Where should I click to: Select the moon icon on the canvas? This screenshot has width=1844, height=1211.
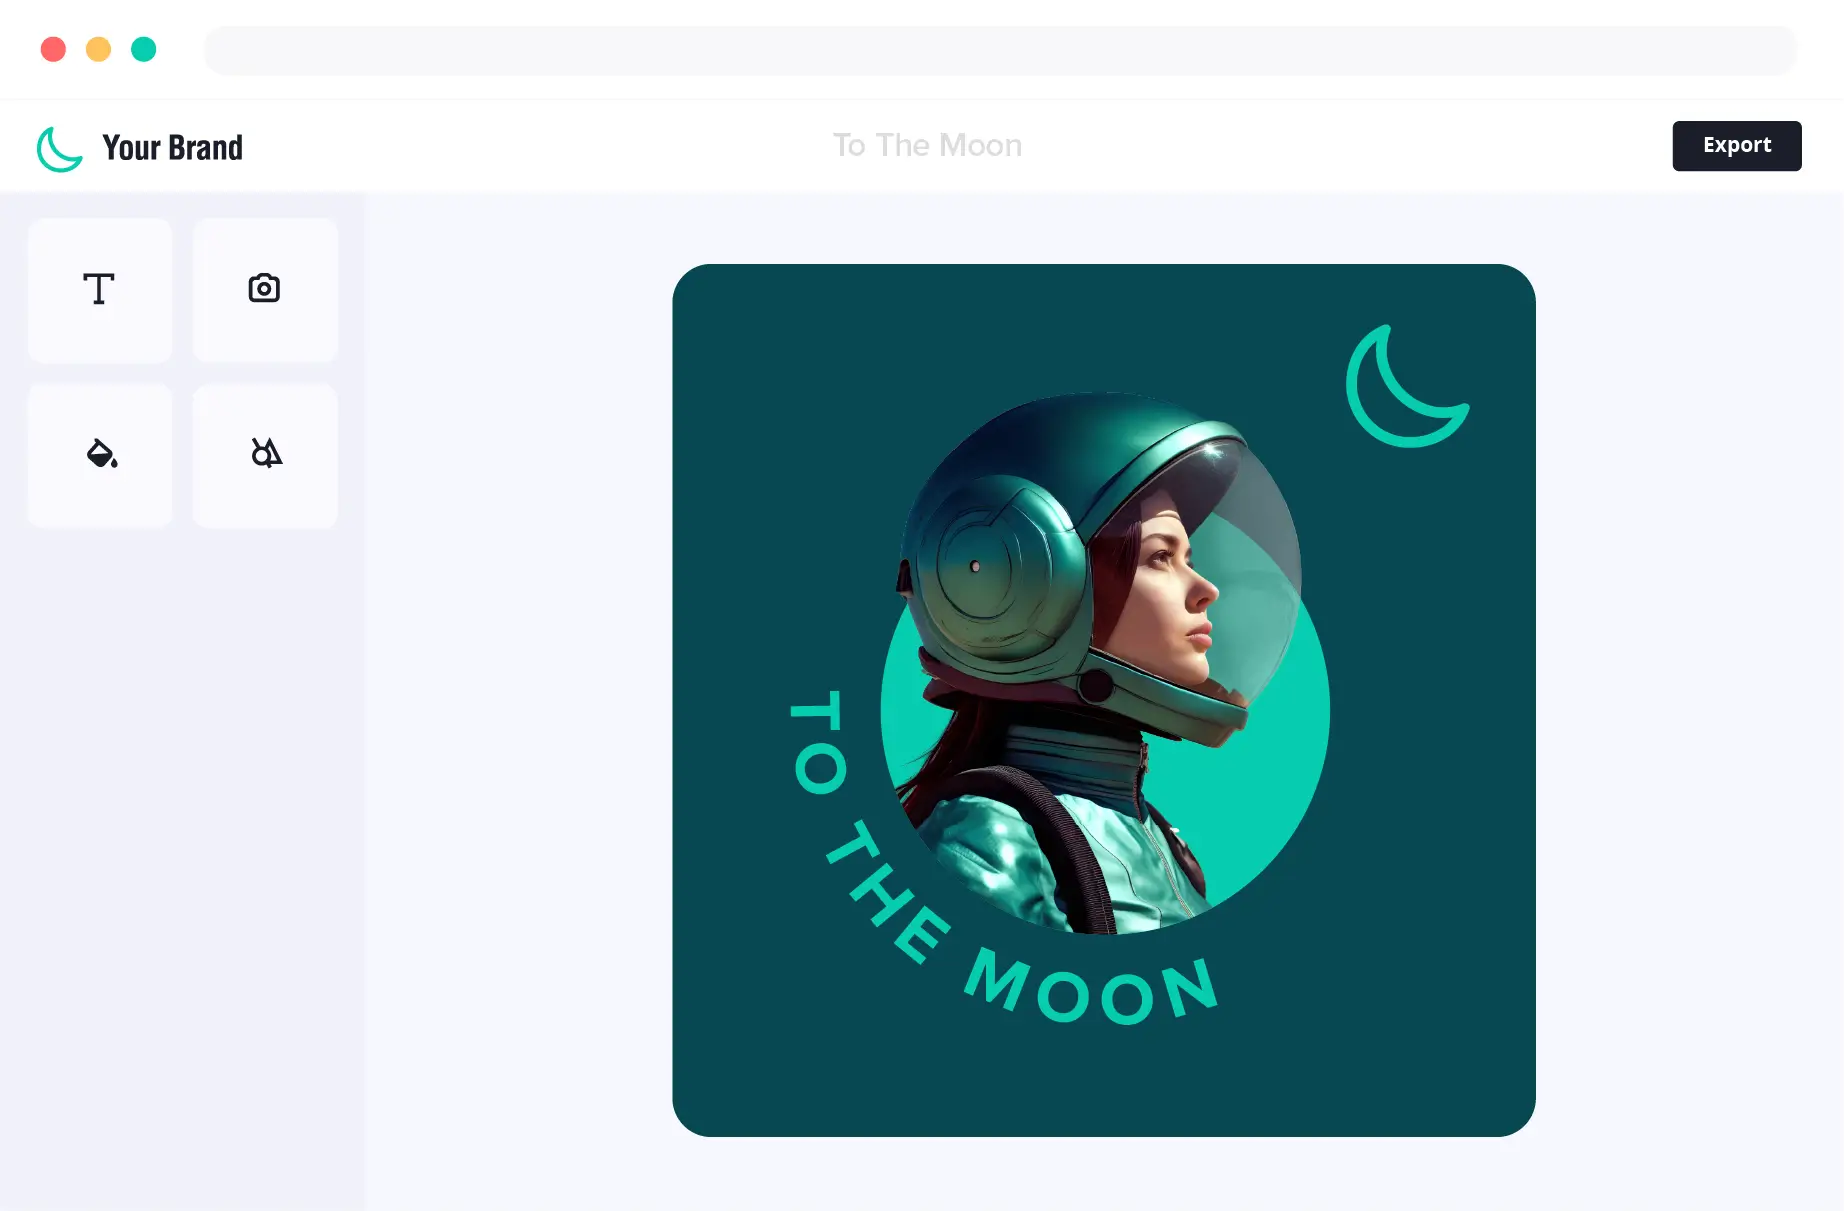(x=1406, y=386)
